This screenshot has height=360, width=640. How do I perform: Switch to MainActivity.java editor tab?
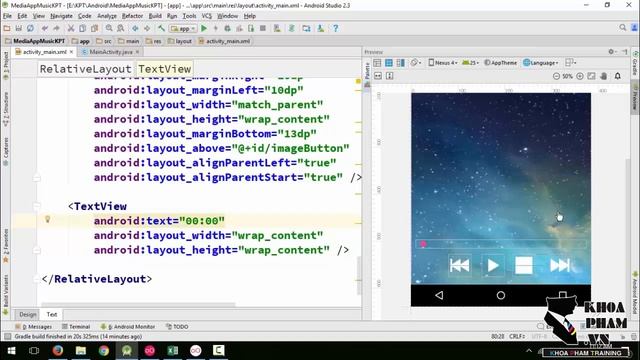click(111, 52)
